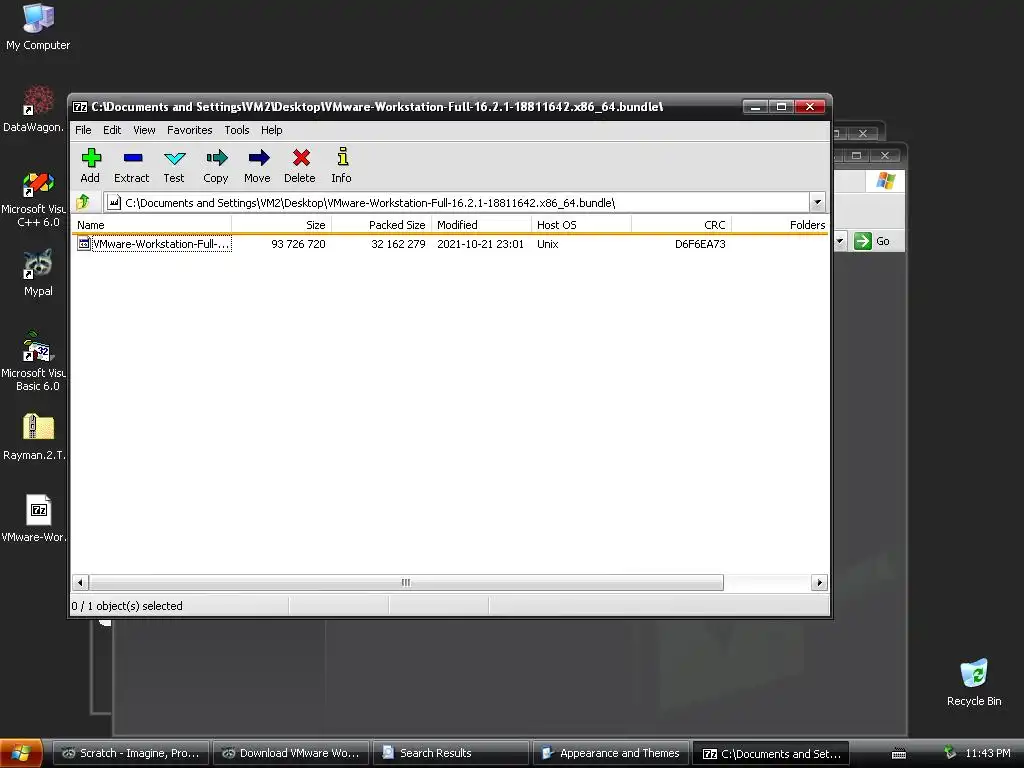
Task: Run the Test archive tool
Action: [x=174, y=158]
